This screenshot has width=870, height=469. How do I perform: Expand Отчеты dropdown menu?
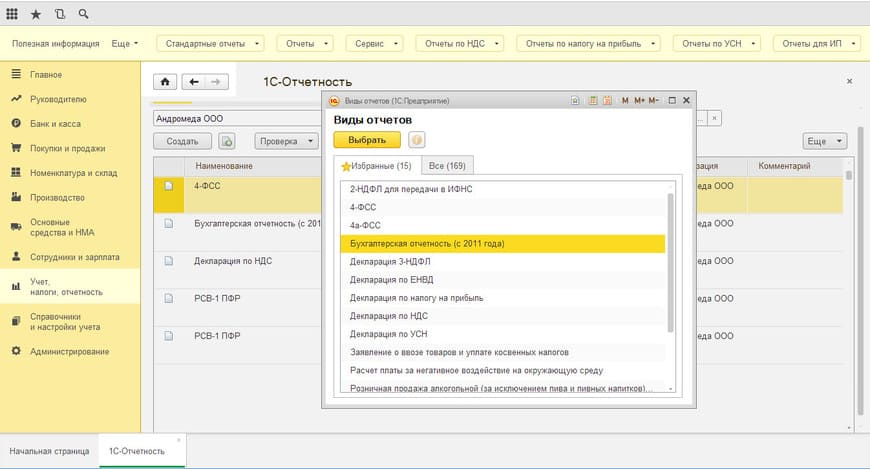click(305, 44)
